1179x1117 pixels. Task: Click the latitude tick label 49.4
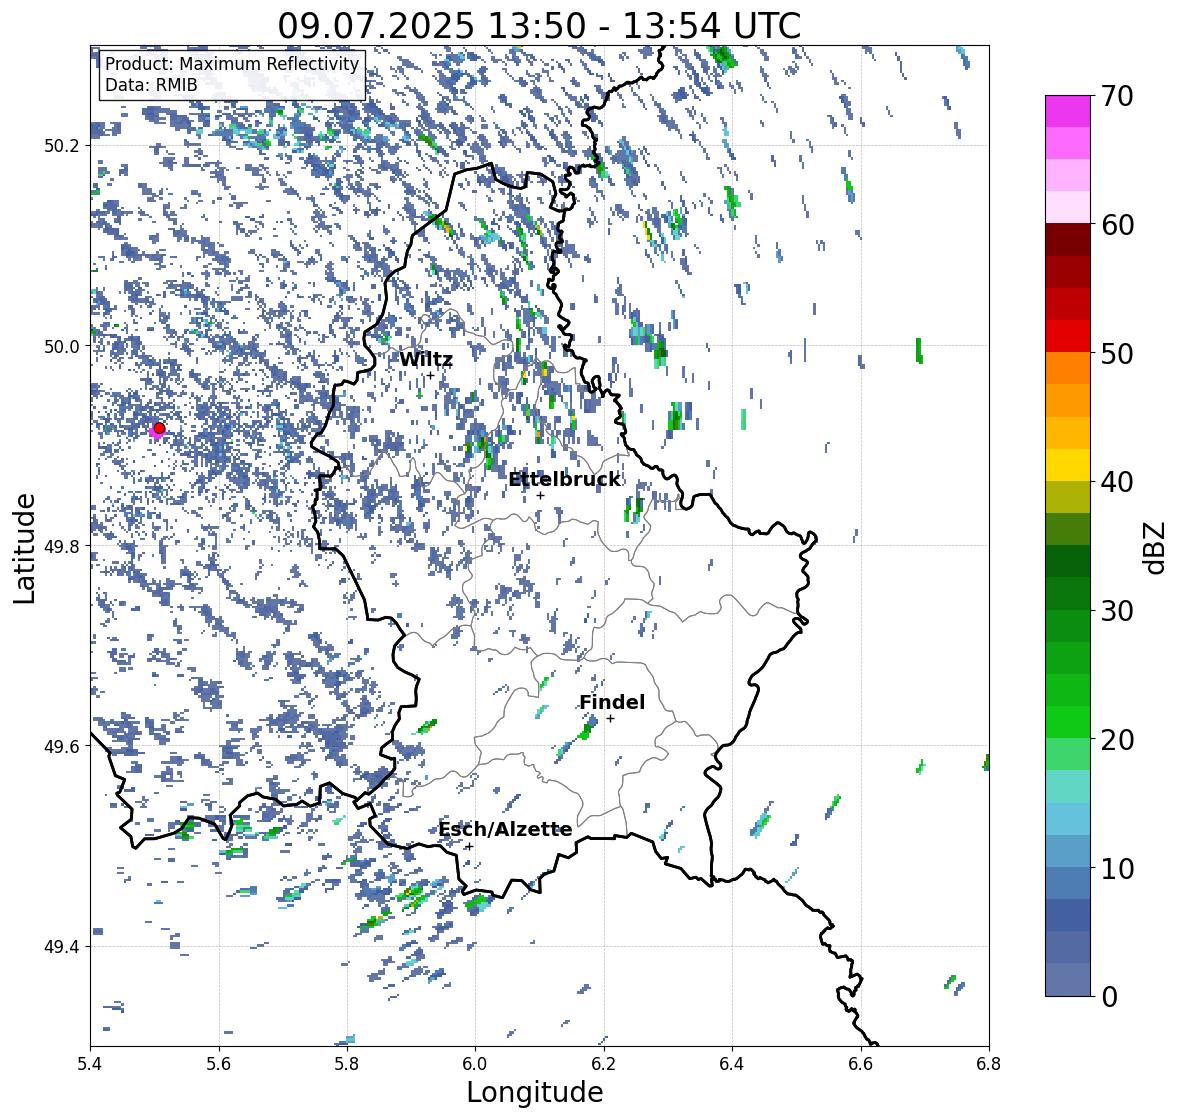[62, 947]
